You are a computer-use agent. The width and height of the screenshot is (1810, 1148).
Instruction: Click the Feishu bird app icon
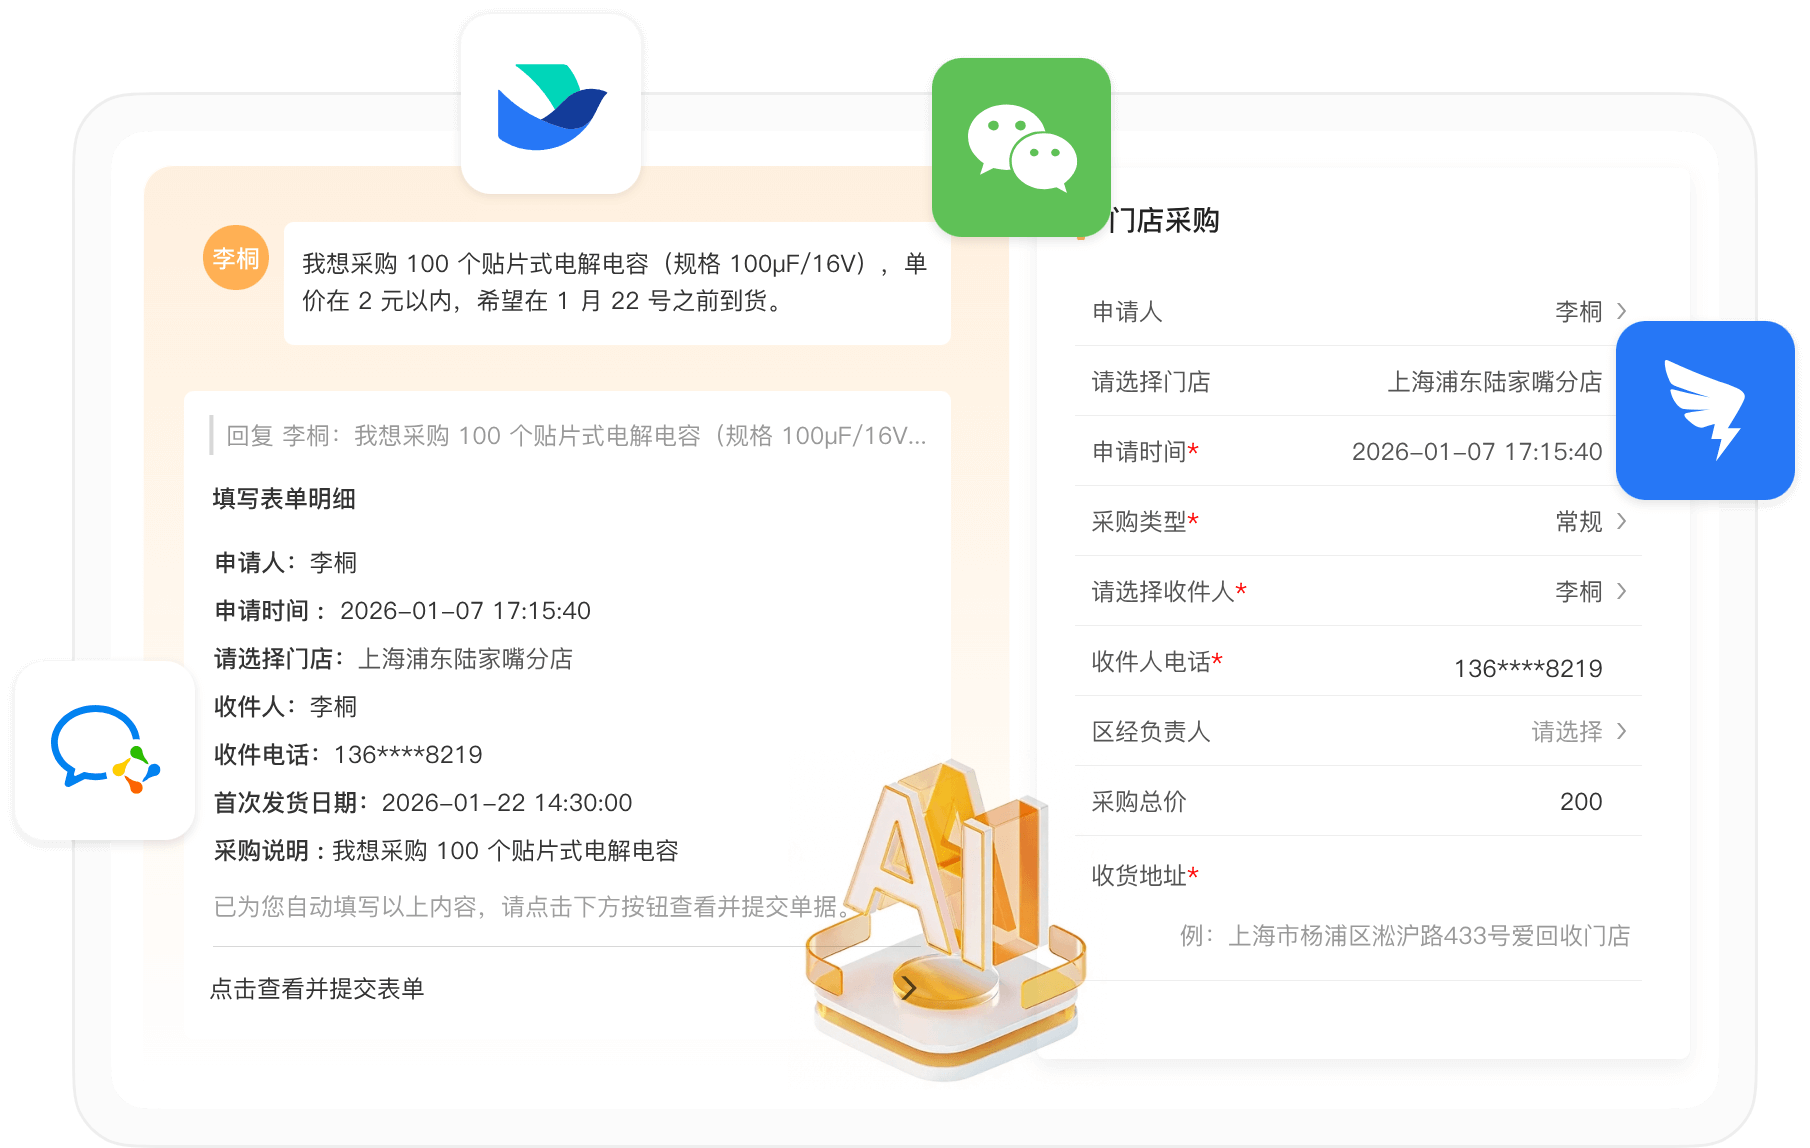click(551, 105)
